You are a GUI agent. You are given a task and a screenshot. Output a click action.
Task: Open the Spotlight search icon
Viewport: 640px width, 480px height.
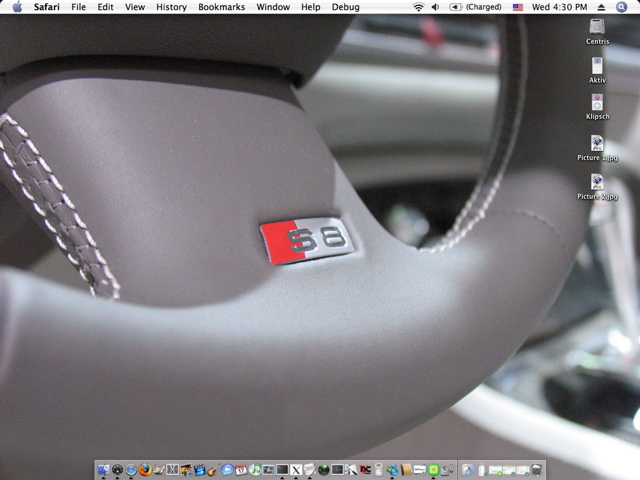(x=621, y=7)
